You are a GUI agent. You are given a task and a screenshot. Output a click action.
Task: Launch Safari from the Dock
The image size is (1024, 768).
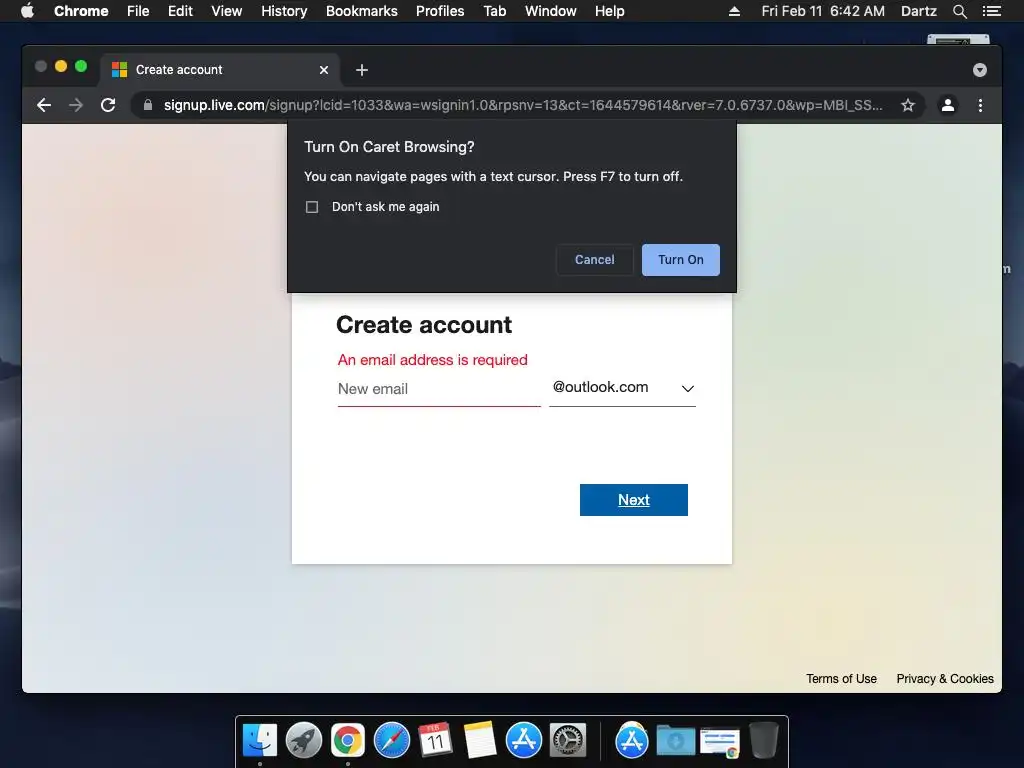(392, 741)
